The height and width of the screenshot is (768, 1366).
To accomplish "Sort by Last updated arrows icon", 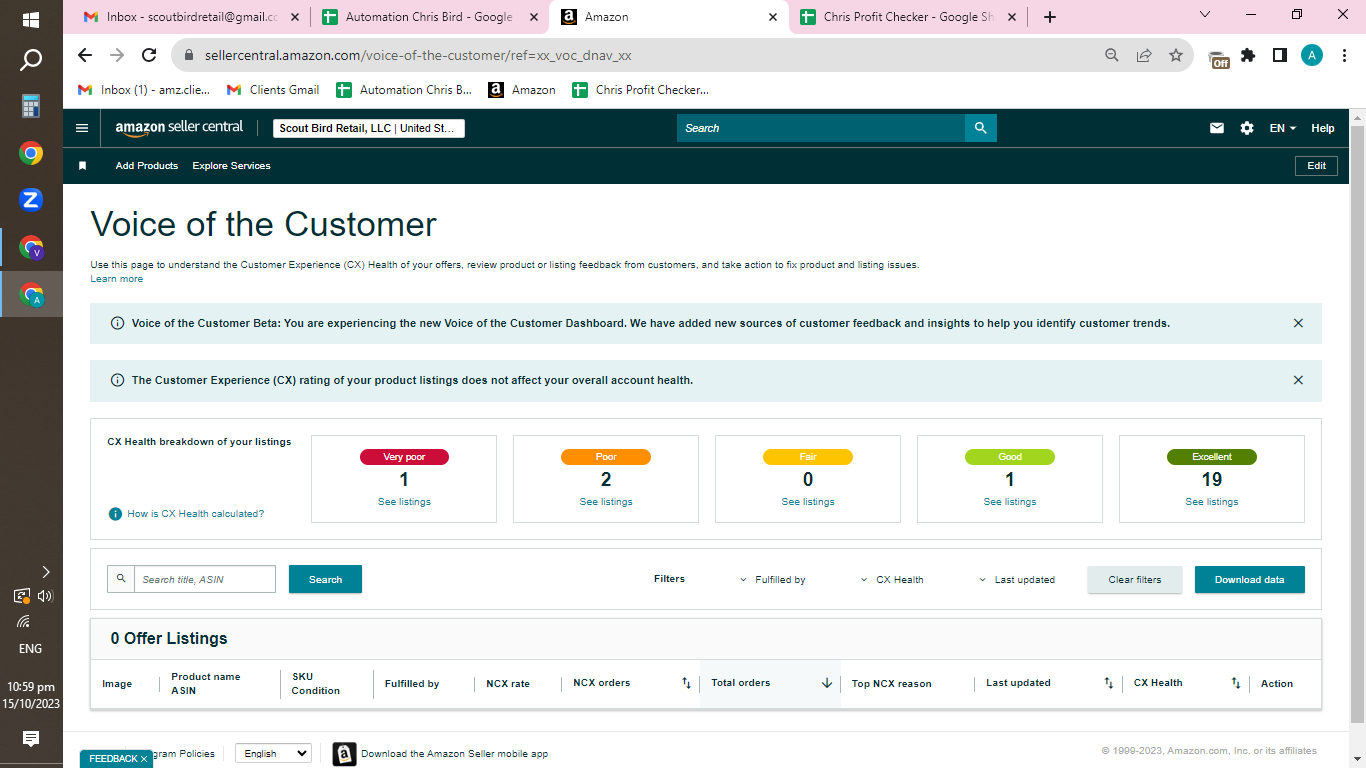I will (x=1108, y=683).
